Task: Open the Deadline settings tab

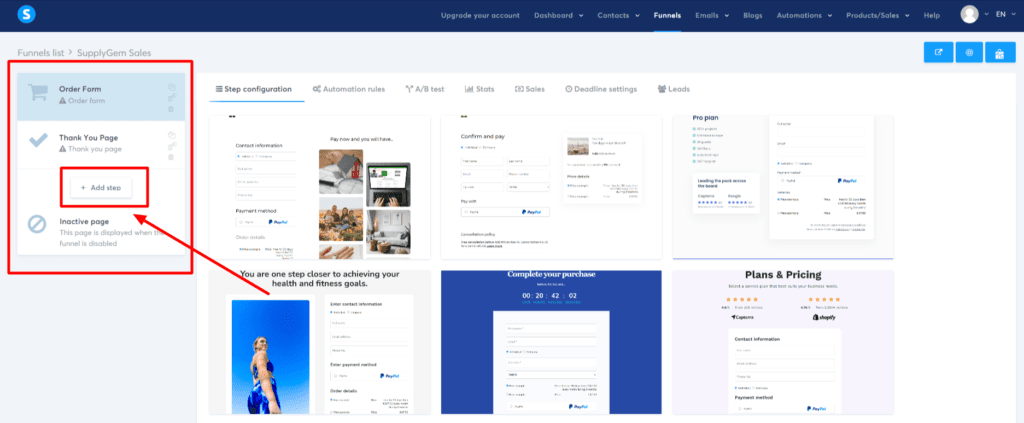Action: click(x=601, y=89)
